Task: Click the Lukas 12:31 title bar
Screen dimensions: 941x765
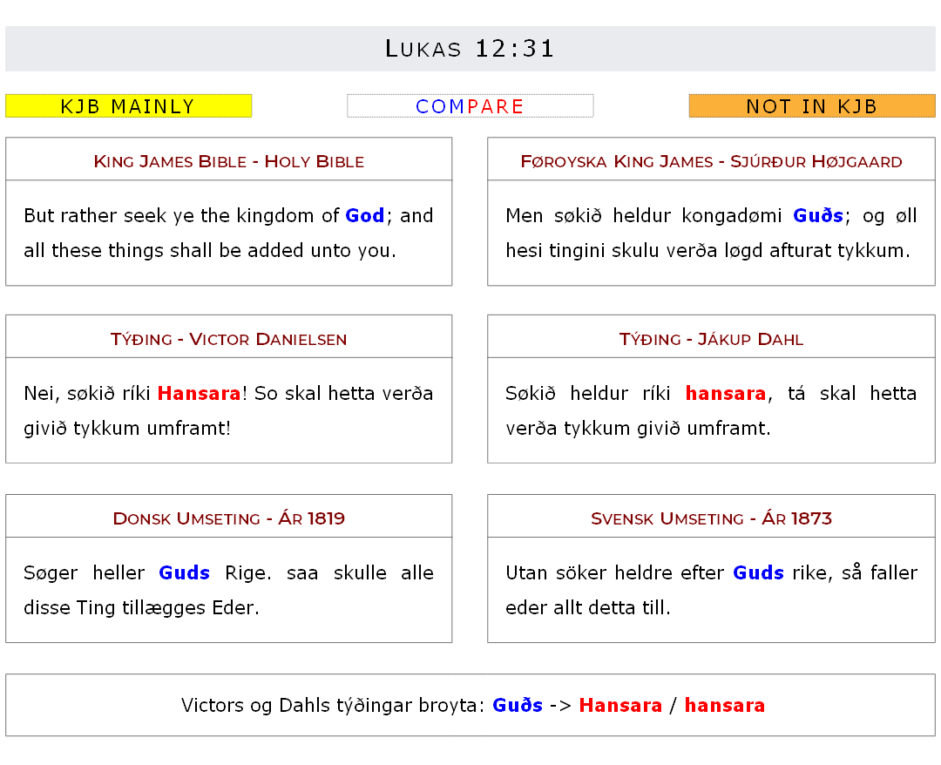Action: [x=470, y=49]
